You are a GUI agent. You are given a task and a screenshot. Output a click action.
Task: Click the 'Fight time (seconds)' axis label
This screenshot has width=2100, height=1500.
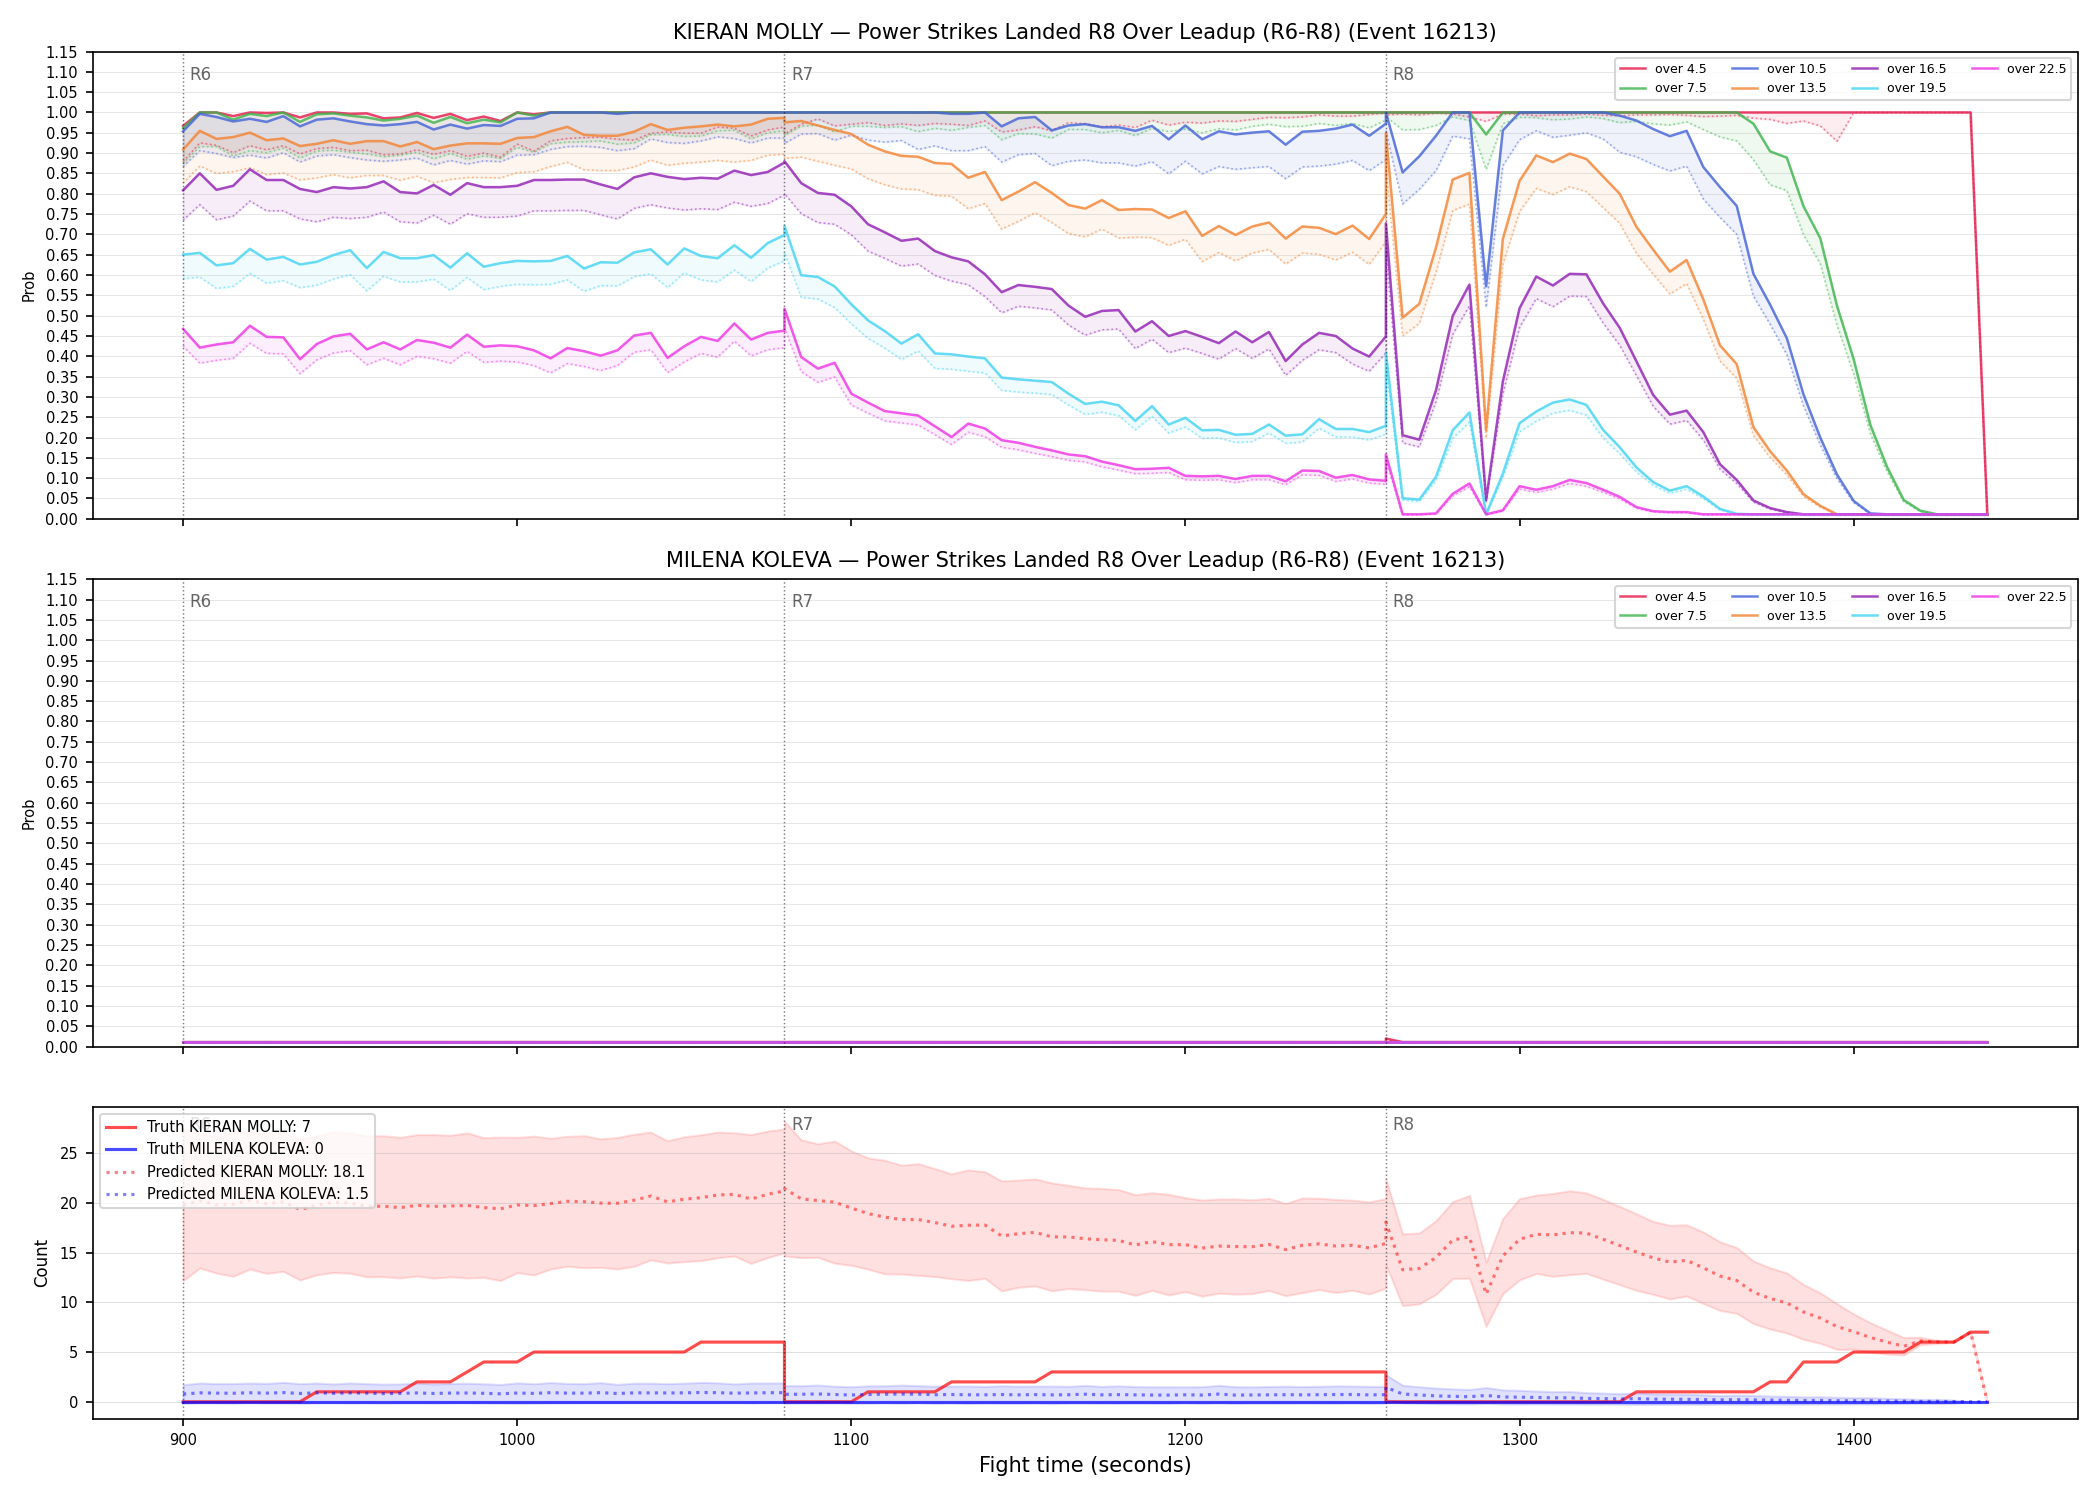(x=1085, y=1465)
